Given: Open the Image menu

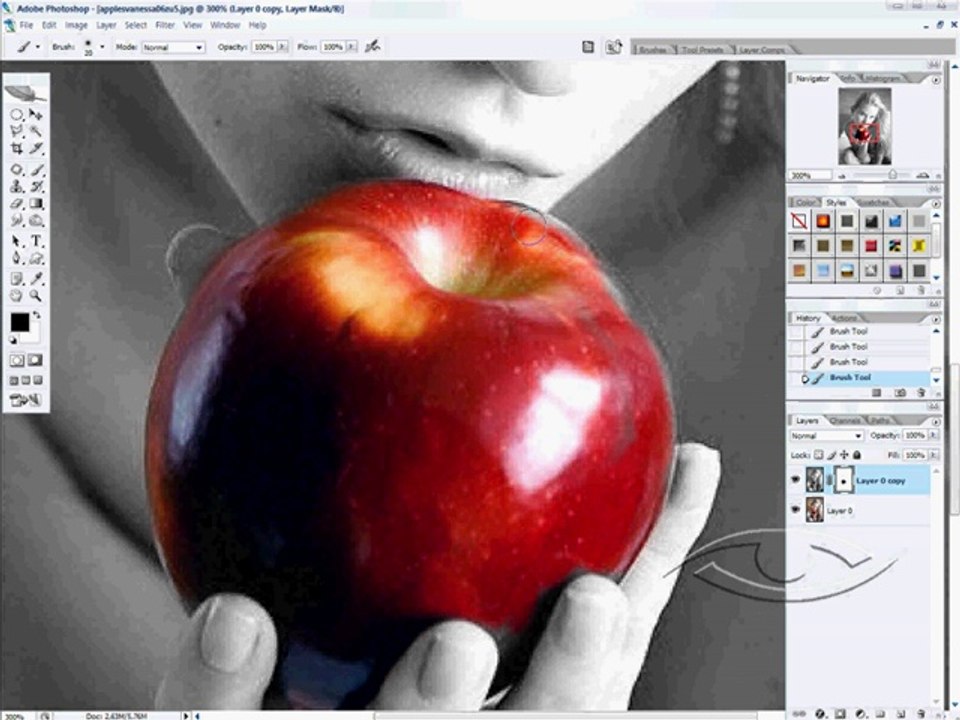Looking at the screenshot, I should pyautogui.click(x=76, y=25).
